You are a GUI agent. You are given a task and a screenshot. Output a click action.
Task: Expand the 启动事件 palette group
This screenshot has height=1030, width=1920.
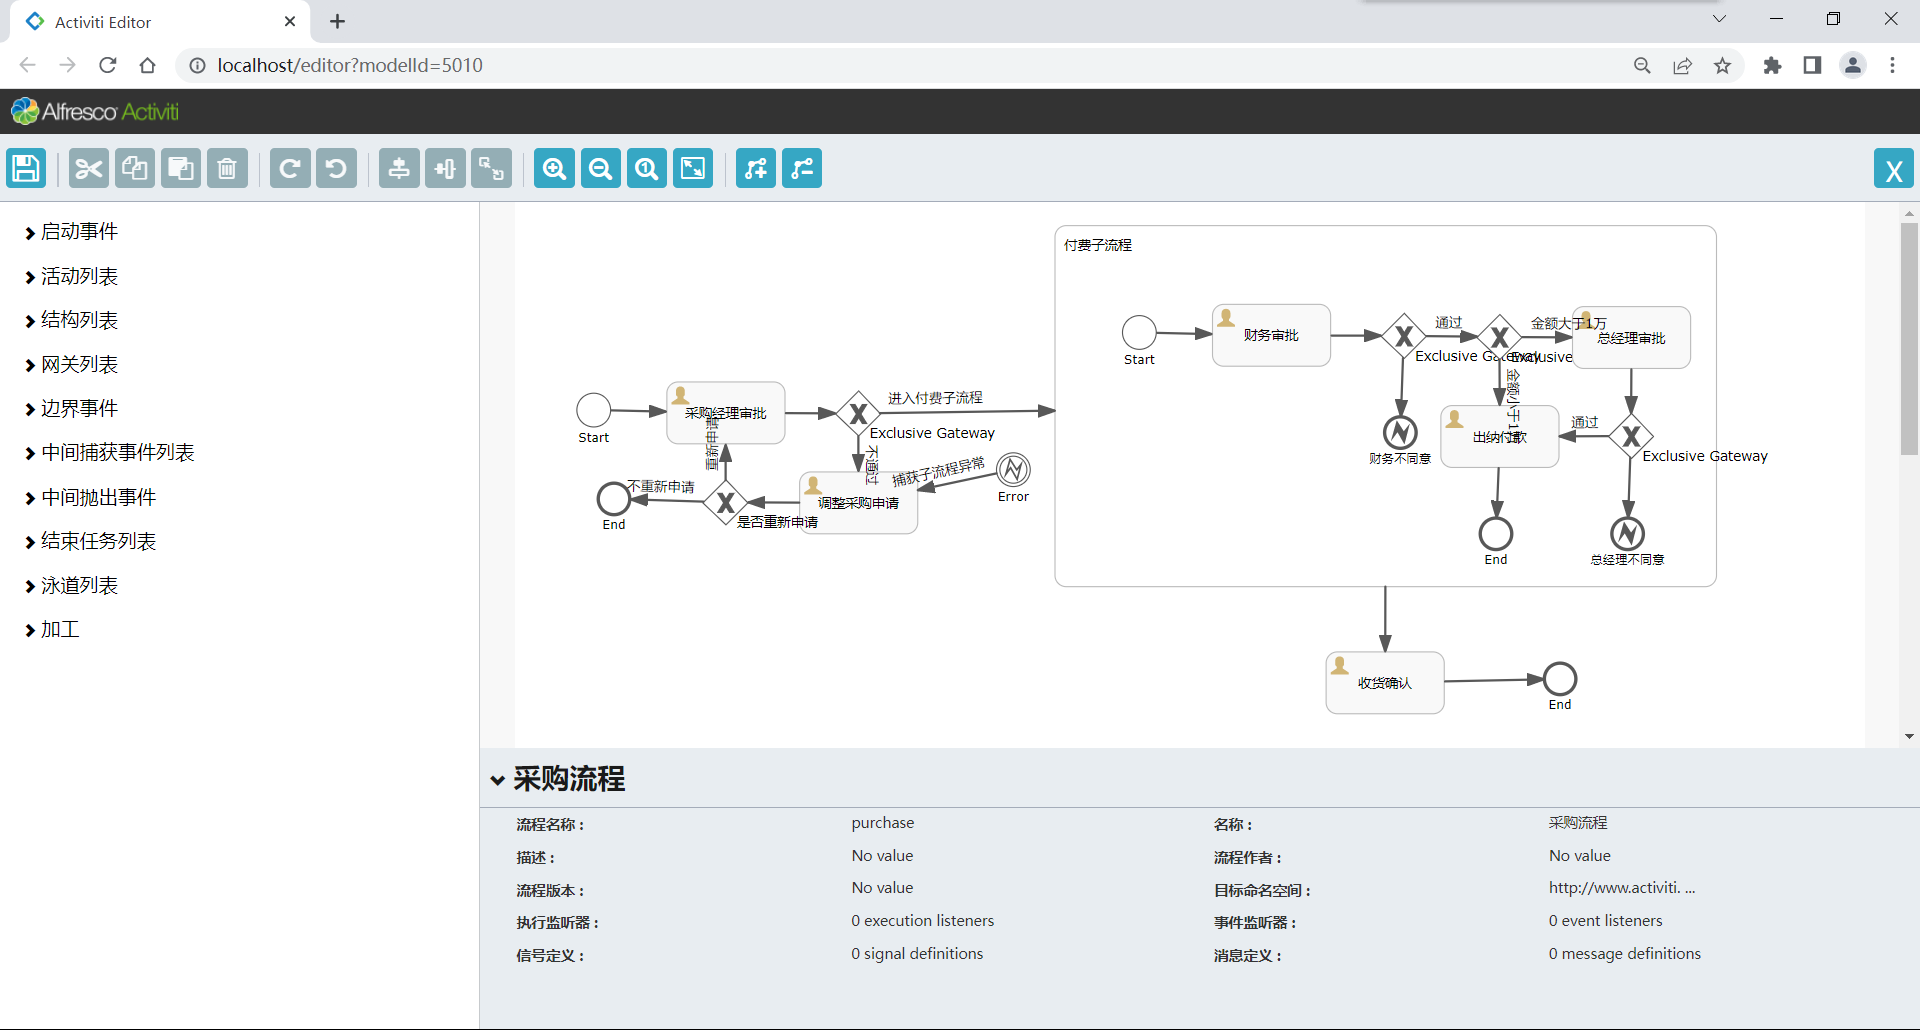(70, 232)
